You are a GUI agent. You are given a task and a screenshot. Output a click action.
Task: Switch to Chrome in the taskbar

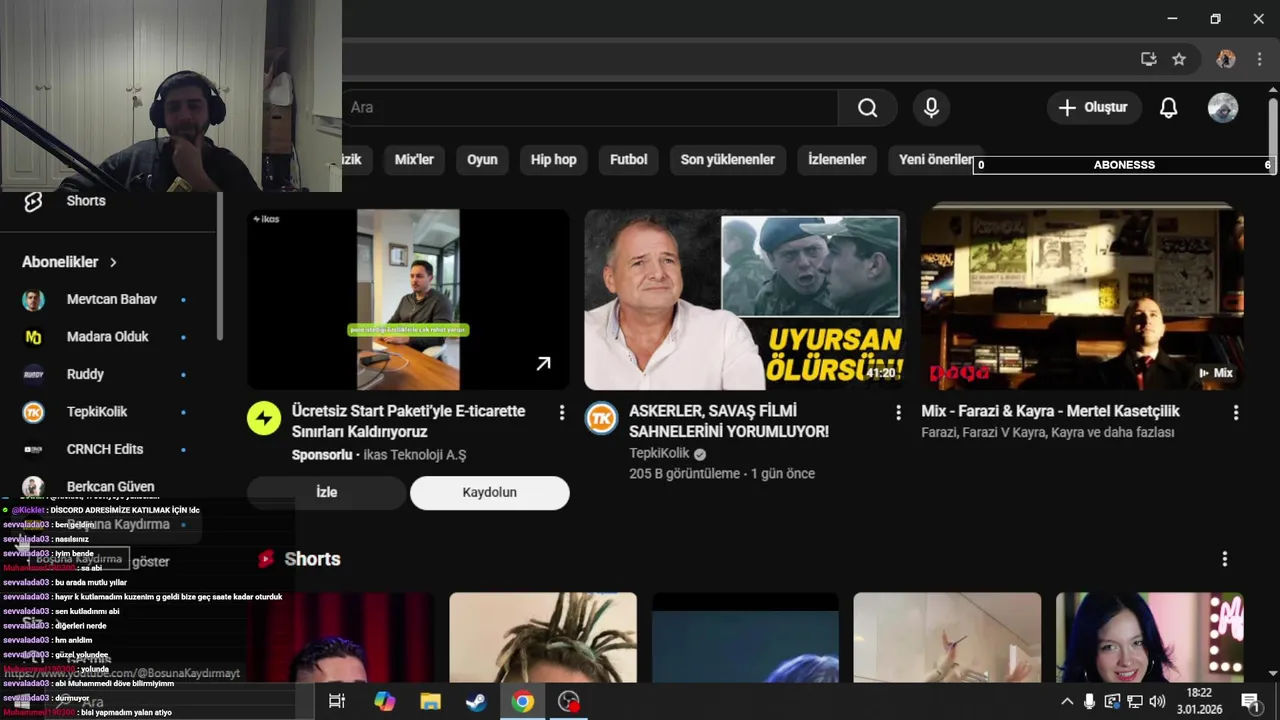tap(522, 702)
